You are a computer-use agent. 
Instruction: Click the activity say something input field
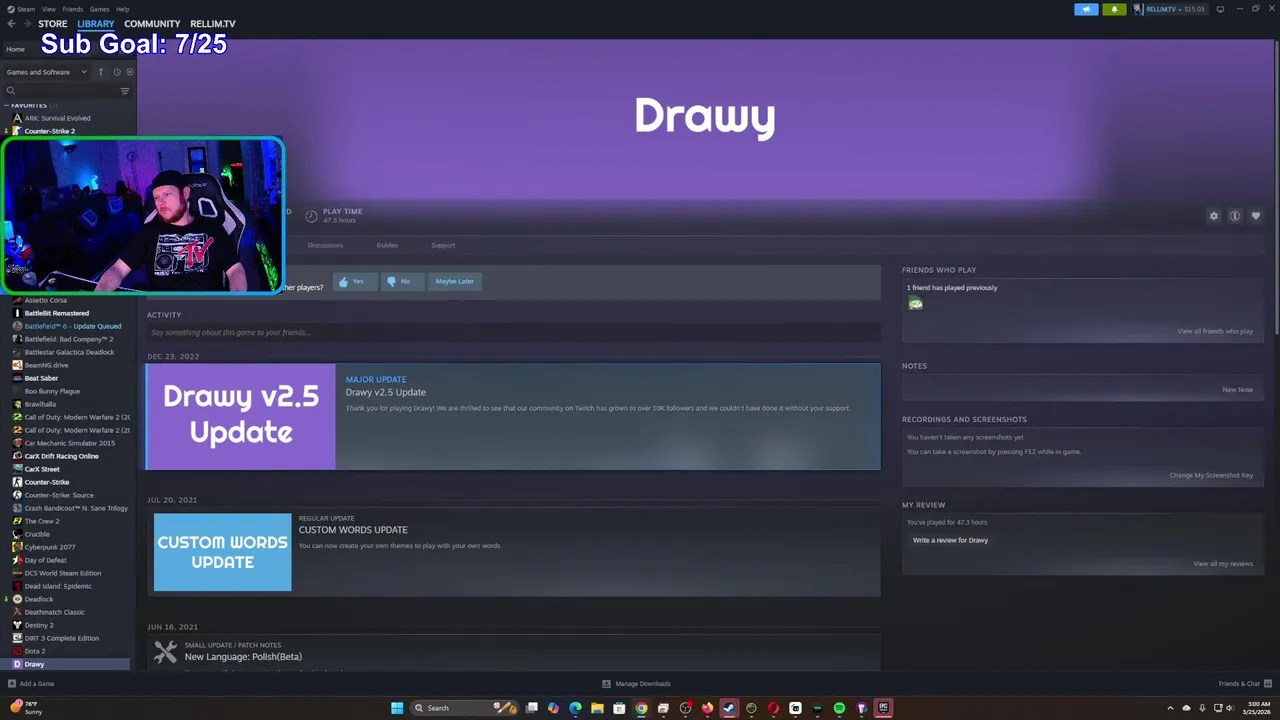click(x=513, y=332)
